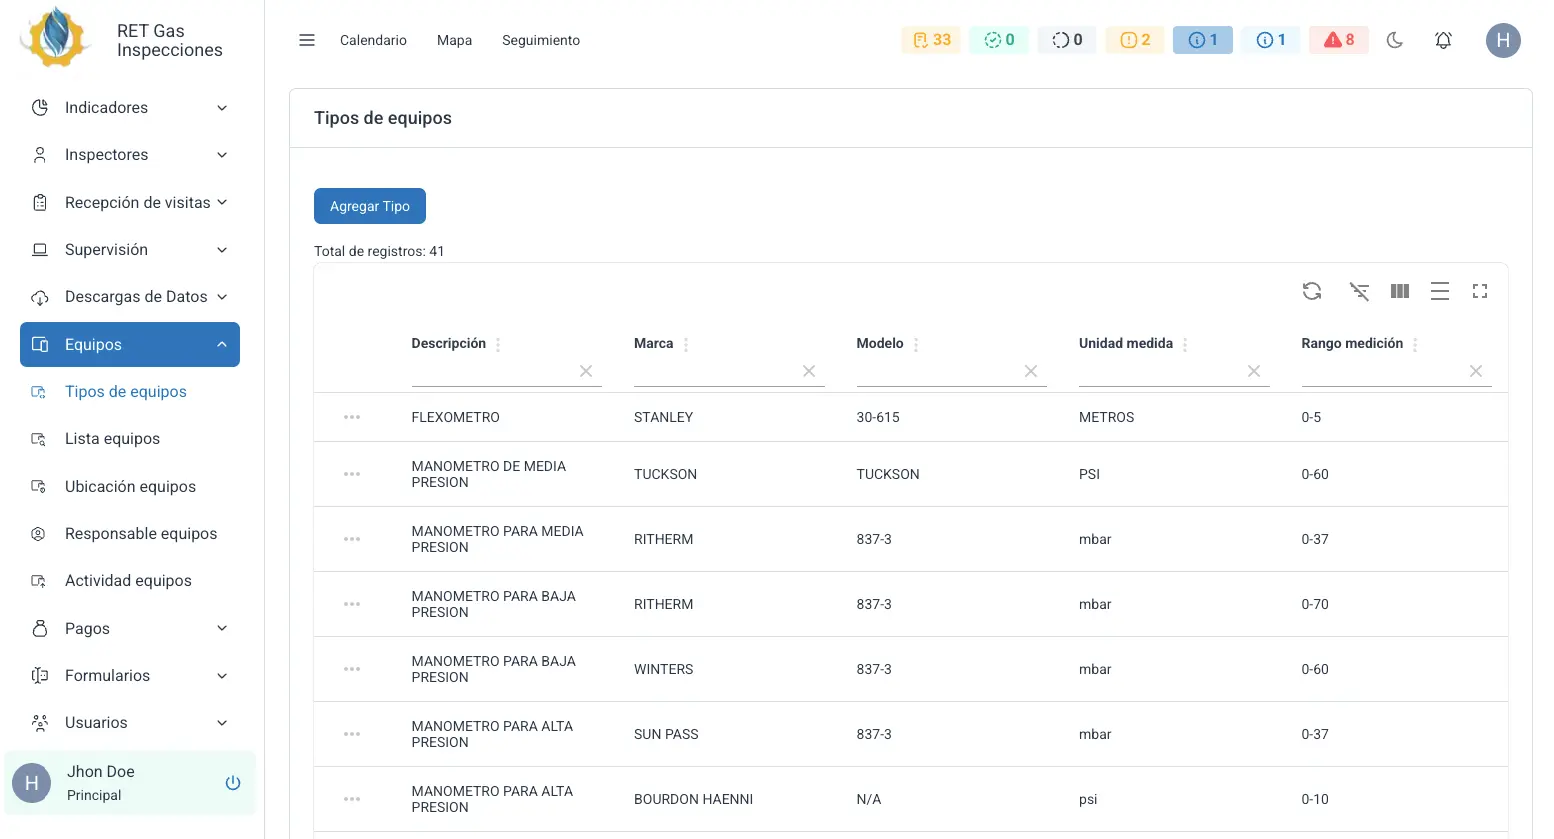Open the green check badge showing 0
This screenshot has width=1554, height=839.
(x=999, y=40)
